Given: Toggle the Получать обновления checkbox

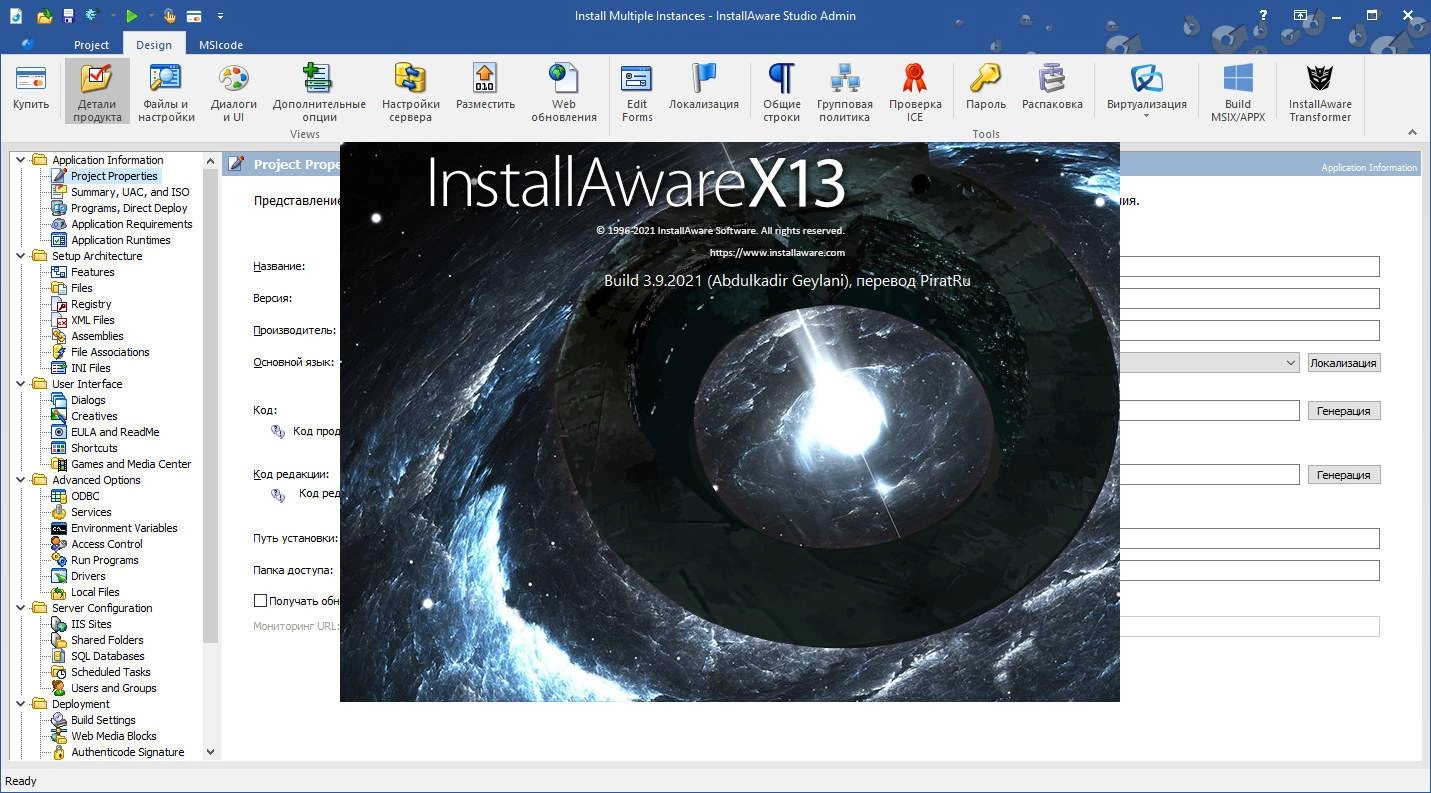Looking at the screenshot, I should tap(260, 601).
